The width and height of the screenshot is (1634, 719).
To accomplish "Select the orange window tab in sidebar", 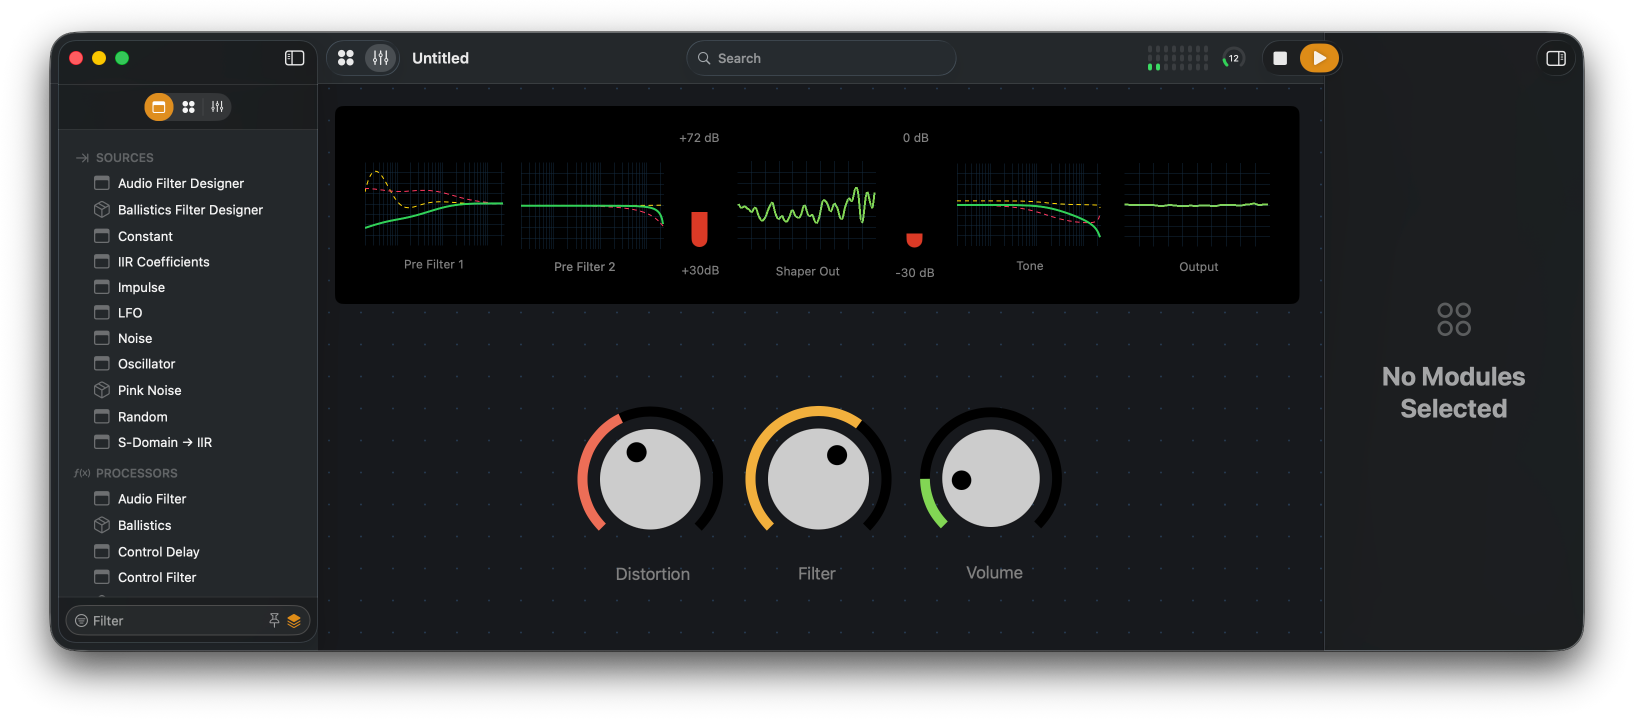I will tap(159, 107).
